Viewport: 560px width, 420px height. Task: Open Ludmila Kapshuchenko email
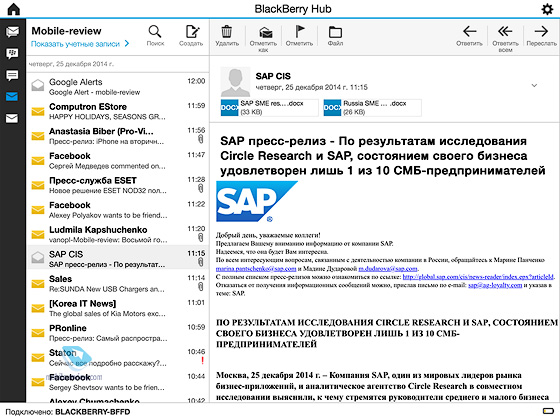pos(118,234)
